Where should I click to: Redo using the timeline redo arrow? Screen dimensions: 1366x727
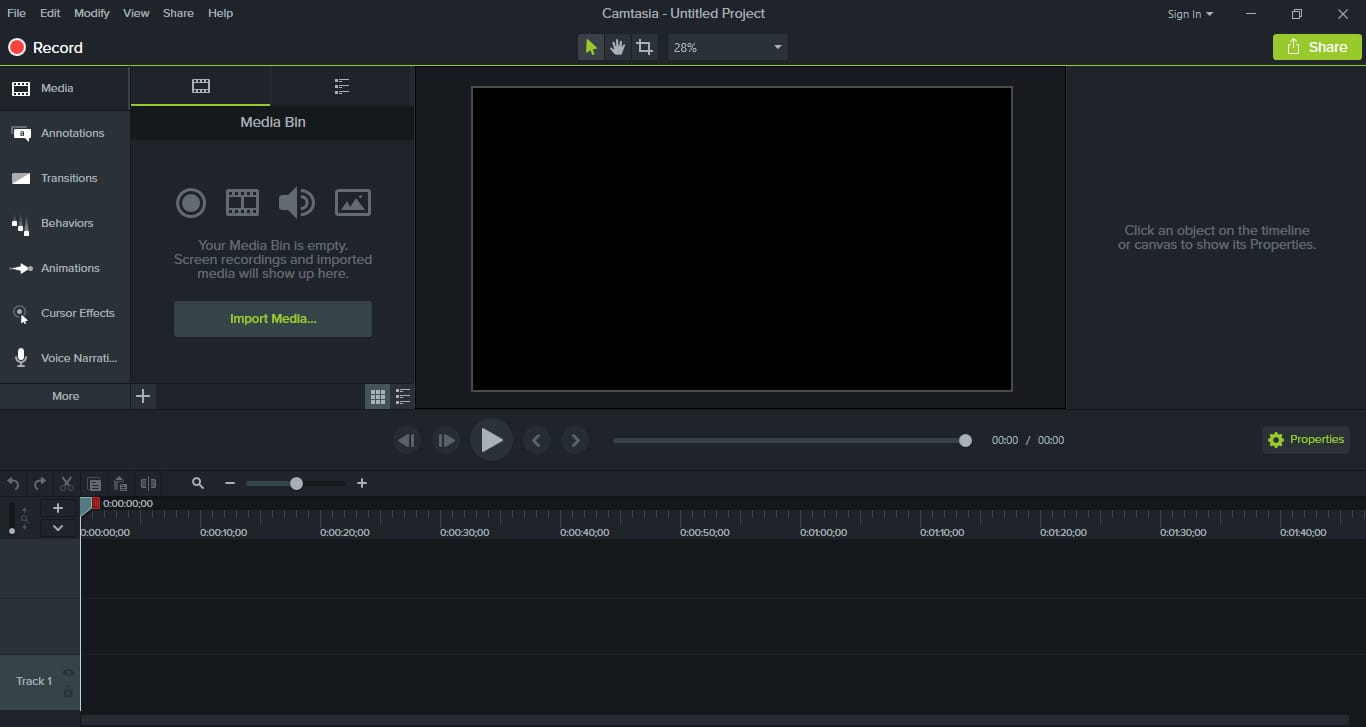(40, 484)
